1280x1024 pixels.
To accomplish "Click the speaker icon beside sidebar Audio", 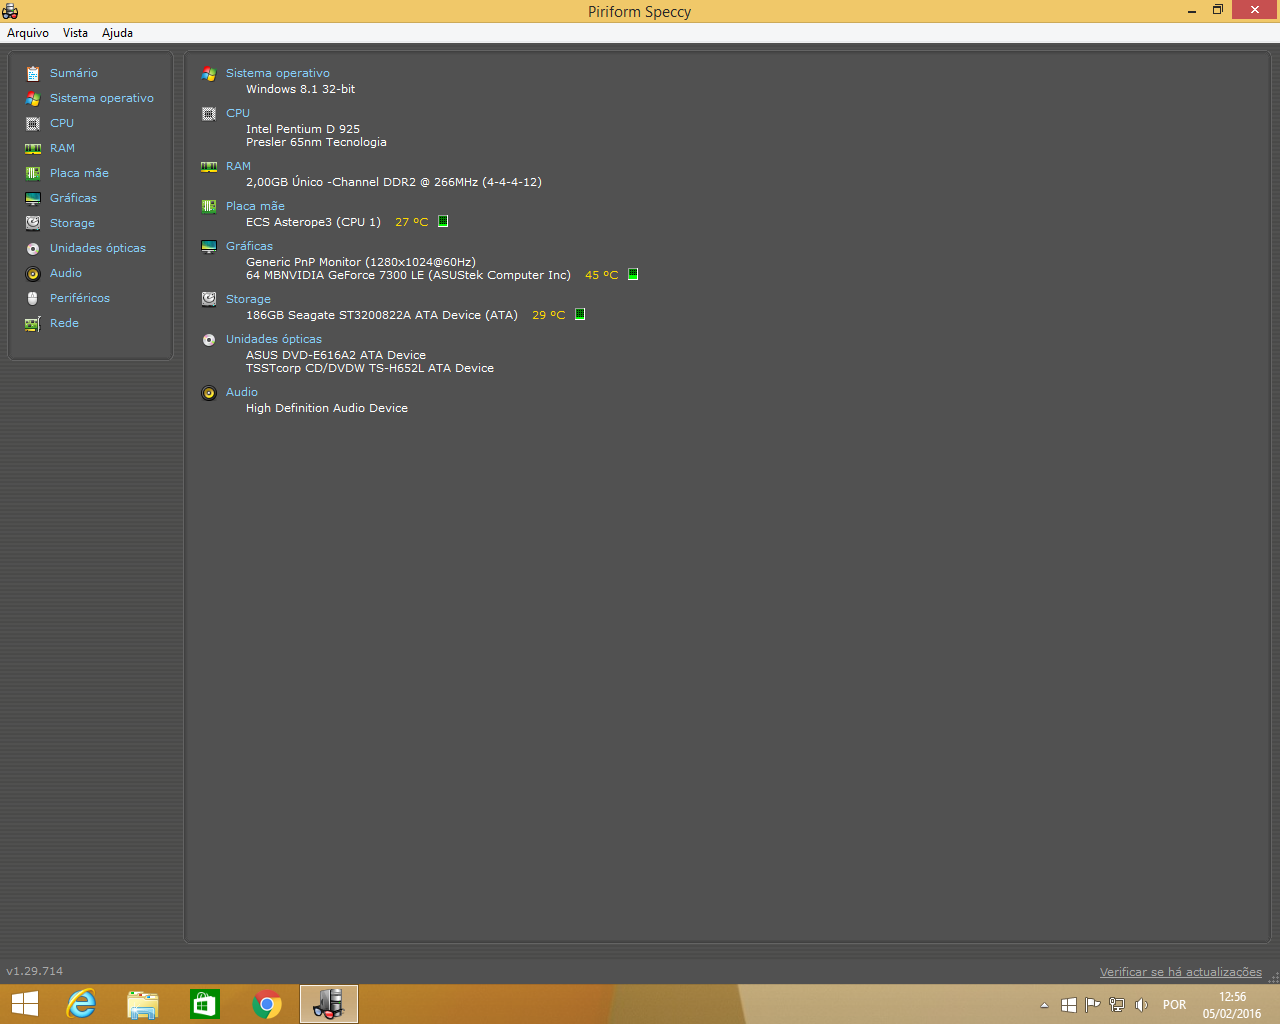I will [x=33, y=273].
